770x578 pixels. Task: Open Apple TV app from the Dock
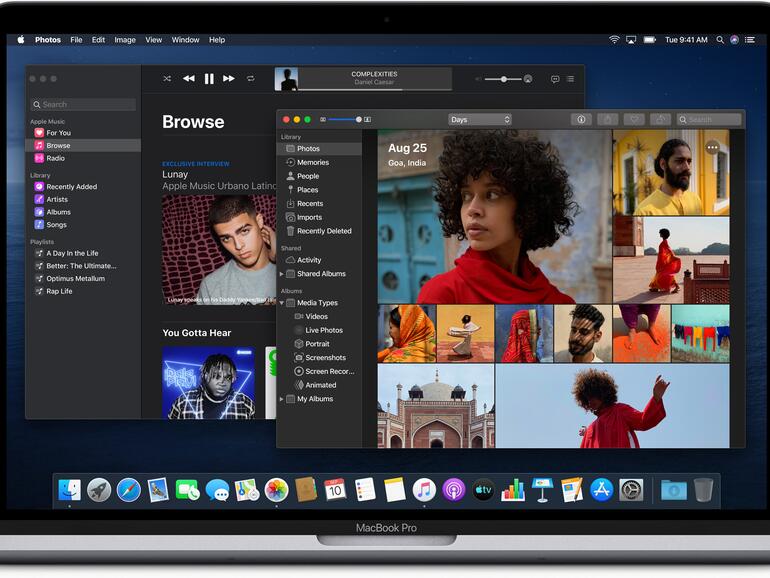483,490
